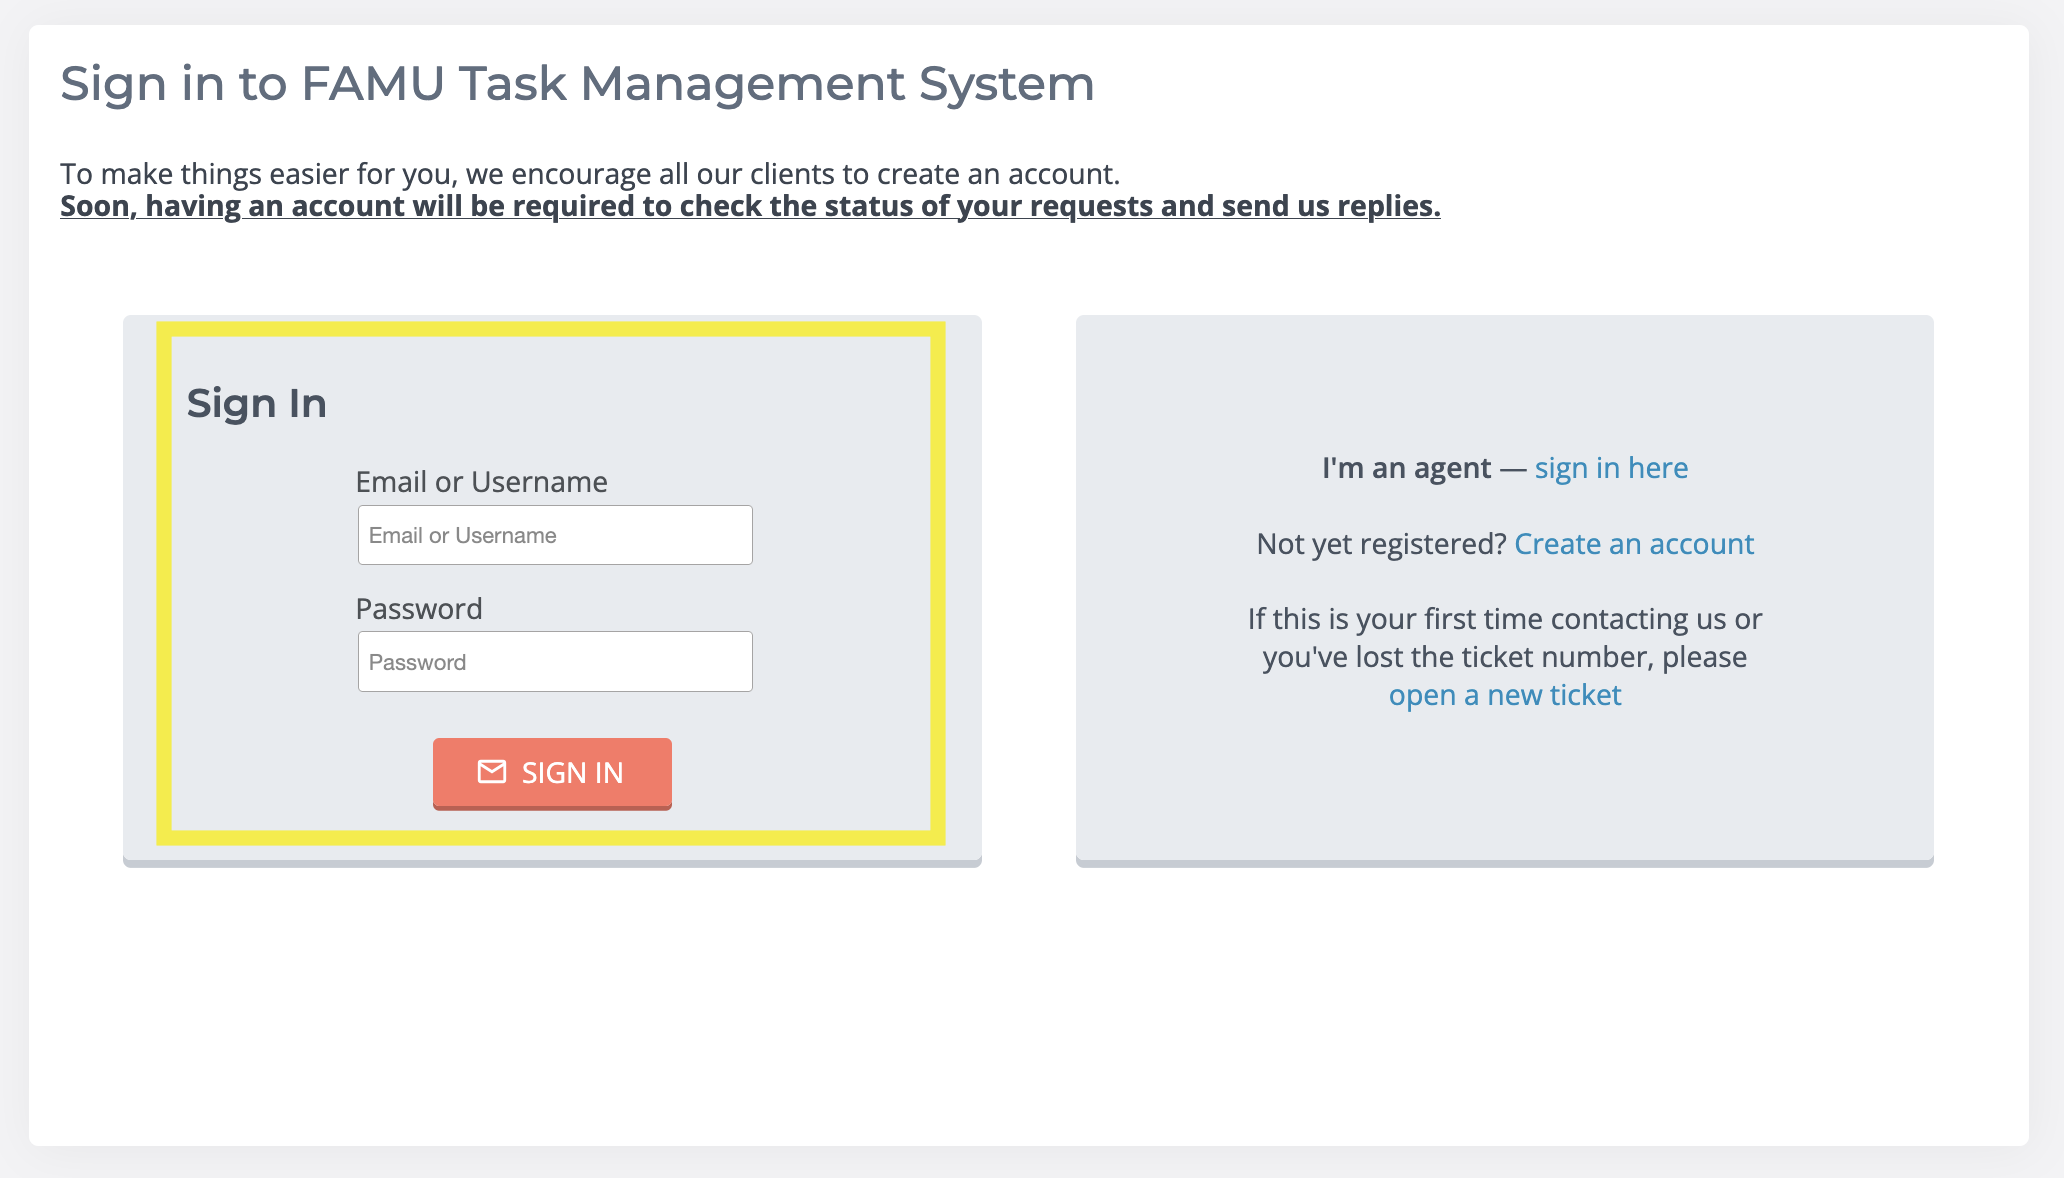Image resolution: width=2064 pixels, height=1178 pixels.
Task: Click the 'Email or Username' field label
Action: (x=481, y=482)
